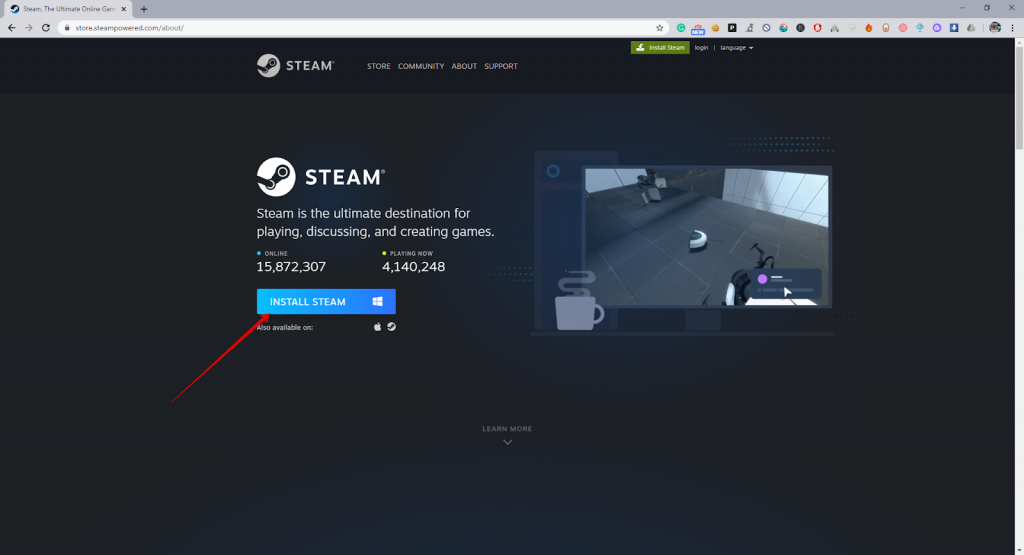Click the blue Install Steam button
Viewport: 1024px width, 555px height.
click(x=326, y=302)
